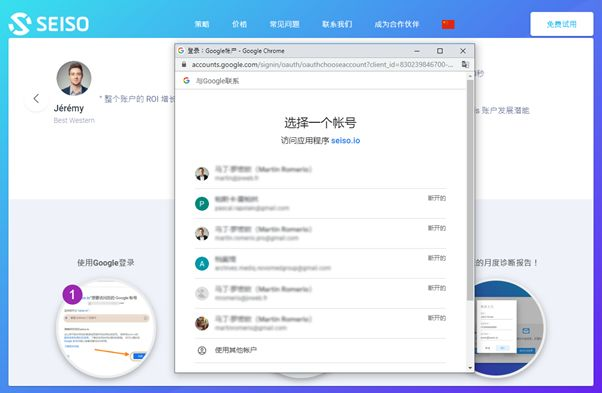Click the translate icon in the popup address bar
The height and width of the screenshot is (393, 602).
(465, 64)
